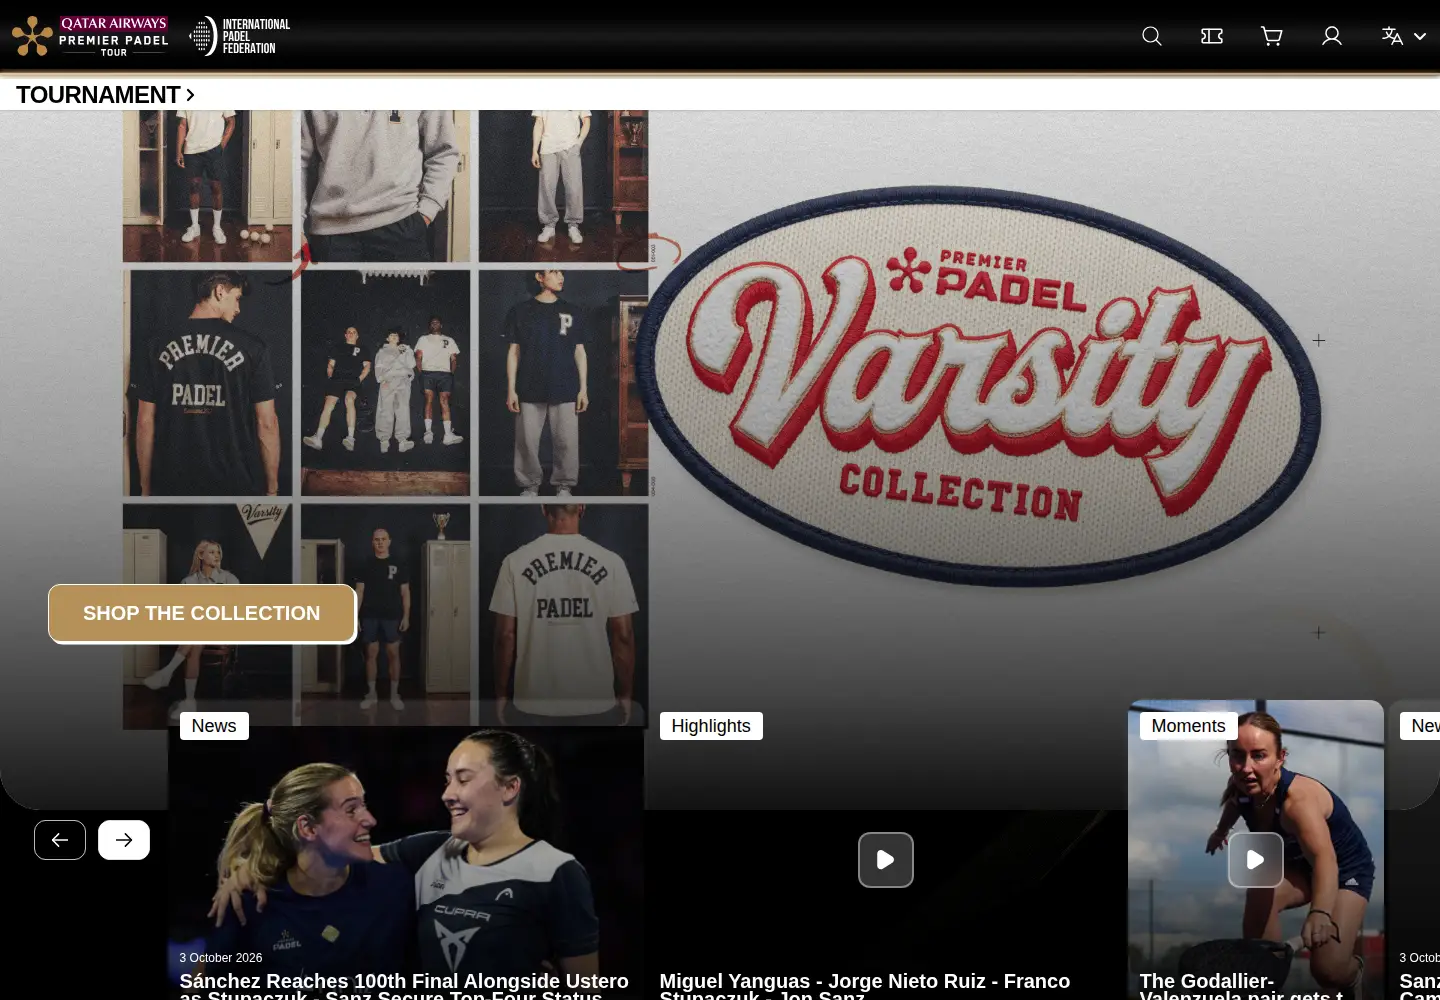Select the News tag on Sánchez article
The height and width of the screenshot is (1000, 1440).
pyautogui.click(x=214, y=726)
